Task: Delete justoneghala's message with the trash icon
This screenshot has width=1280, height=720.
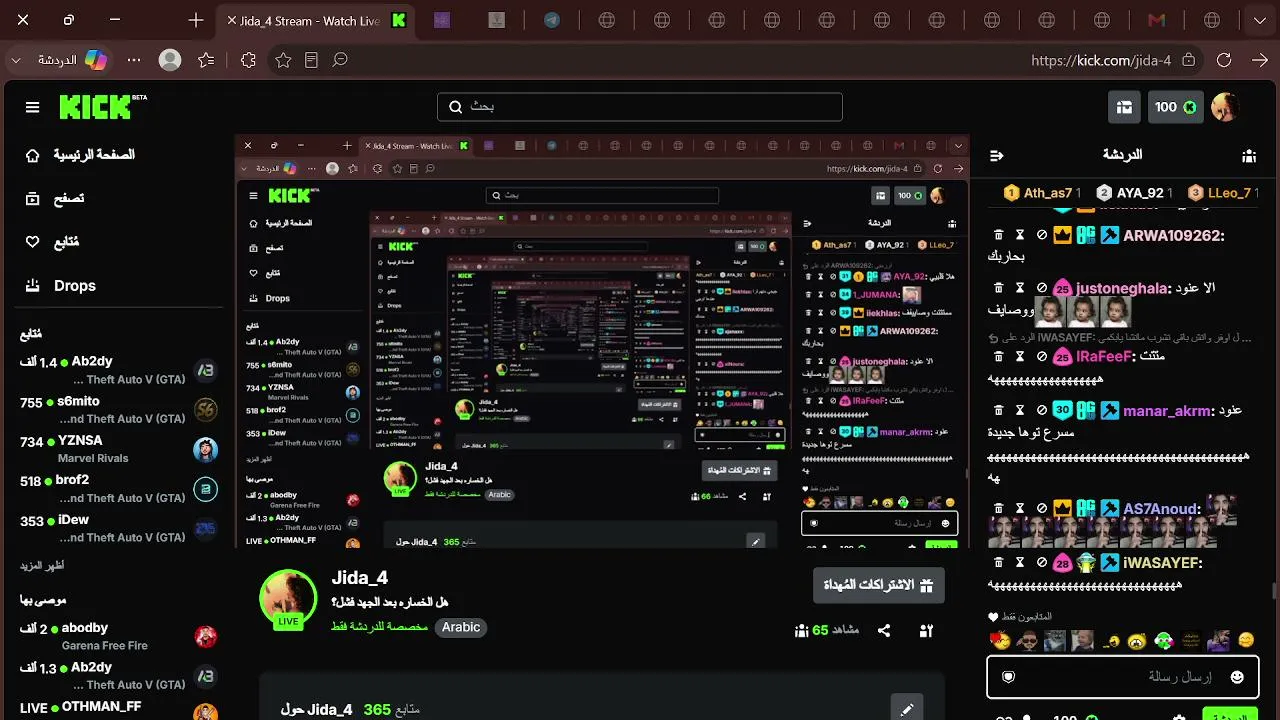Action: [x=998, y=288]
